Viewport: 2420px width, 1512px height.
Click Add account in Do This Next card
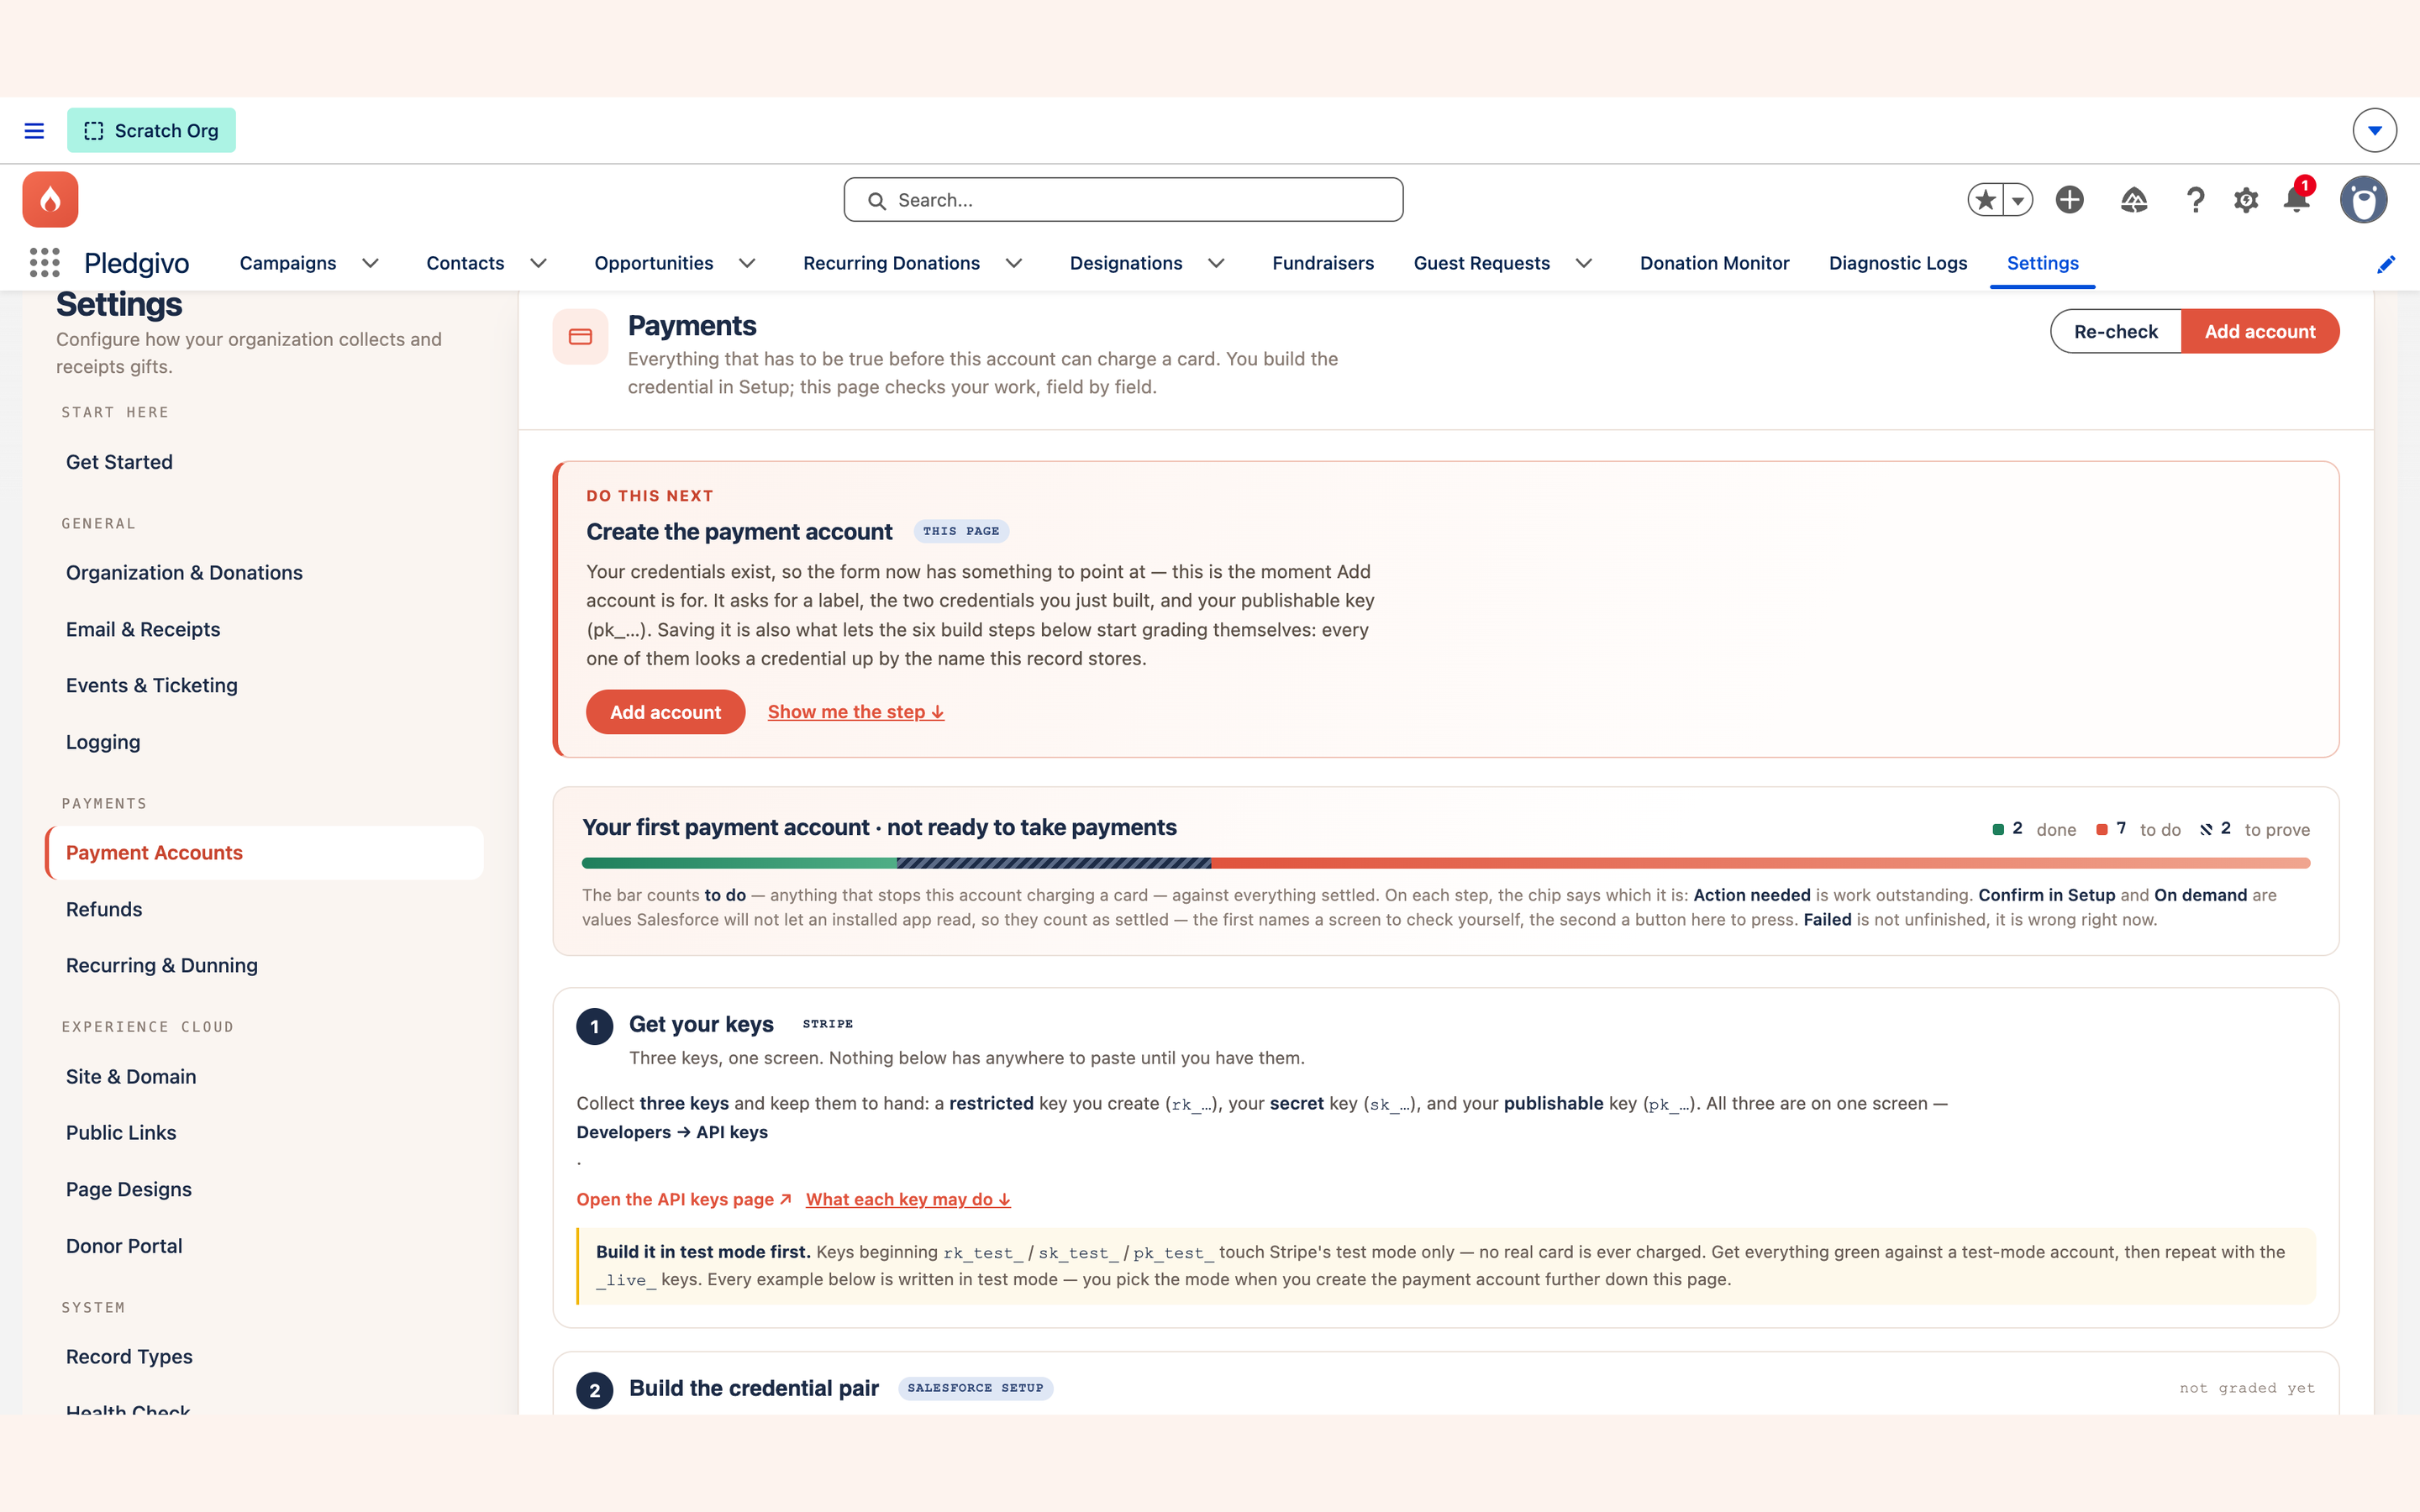665,712
